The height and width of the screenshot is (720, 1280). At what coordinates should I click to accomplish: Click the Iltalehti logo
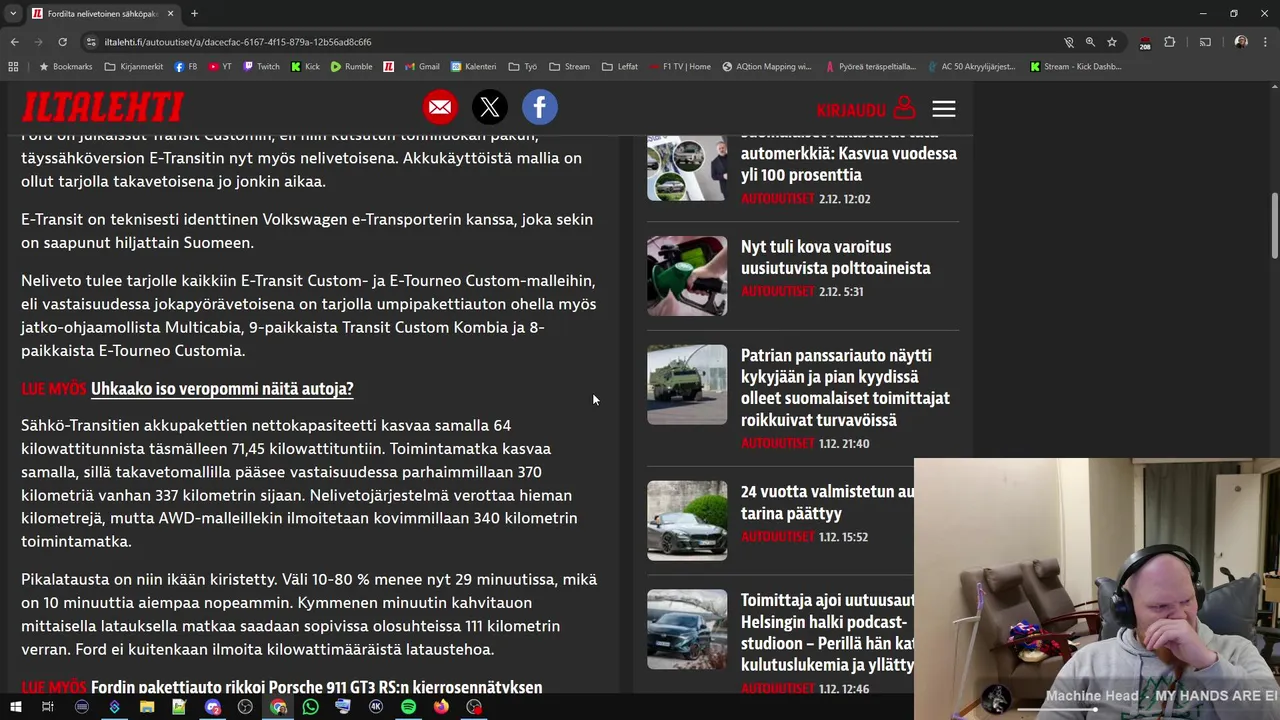[x=103, y=107]
